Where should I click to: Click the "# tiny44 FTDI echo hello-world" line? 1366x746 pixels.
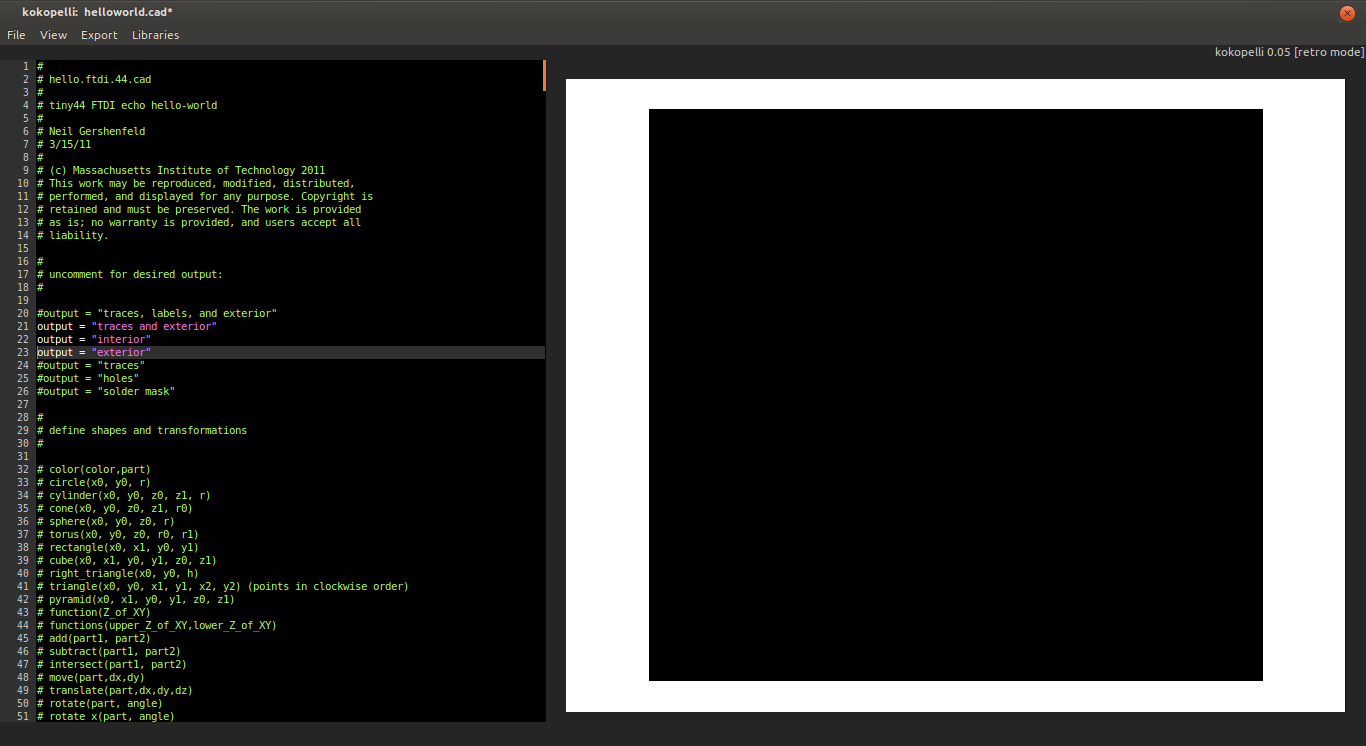point(127,105)
